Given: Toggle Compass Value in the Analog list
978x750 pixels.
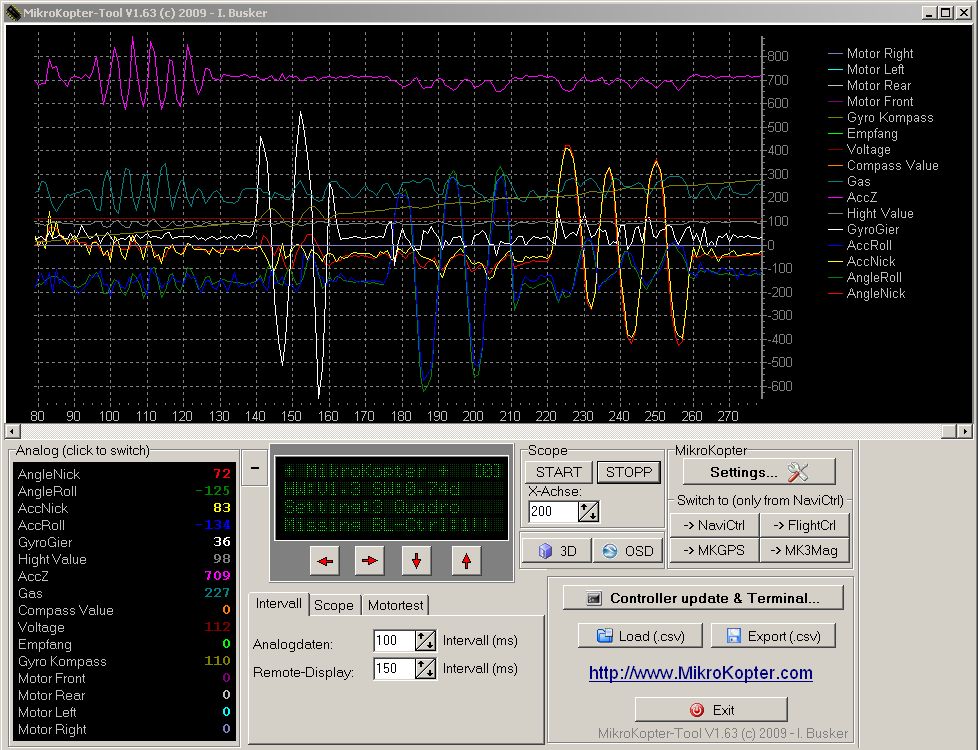Looking at the screenshot, I should click(124, 610).
